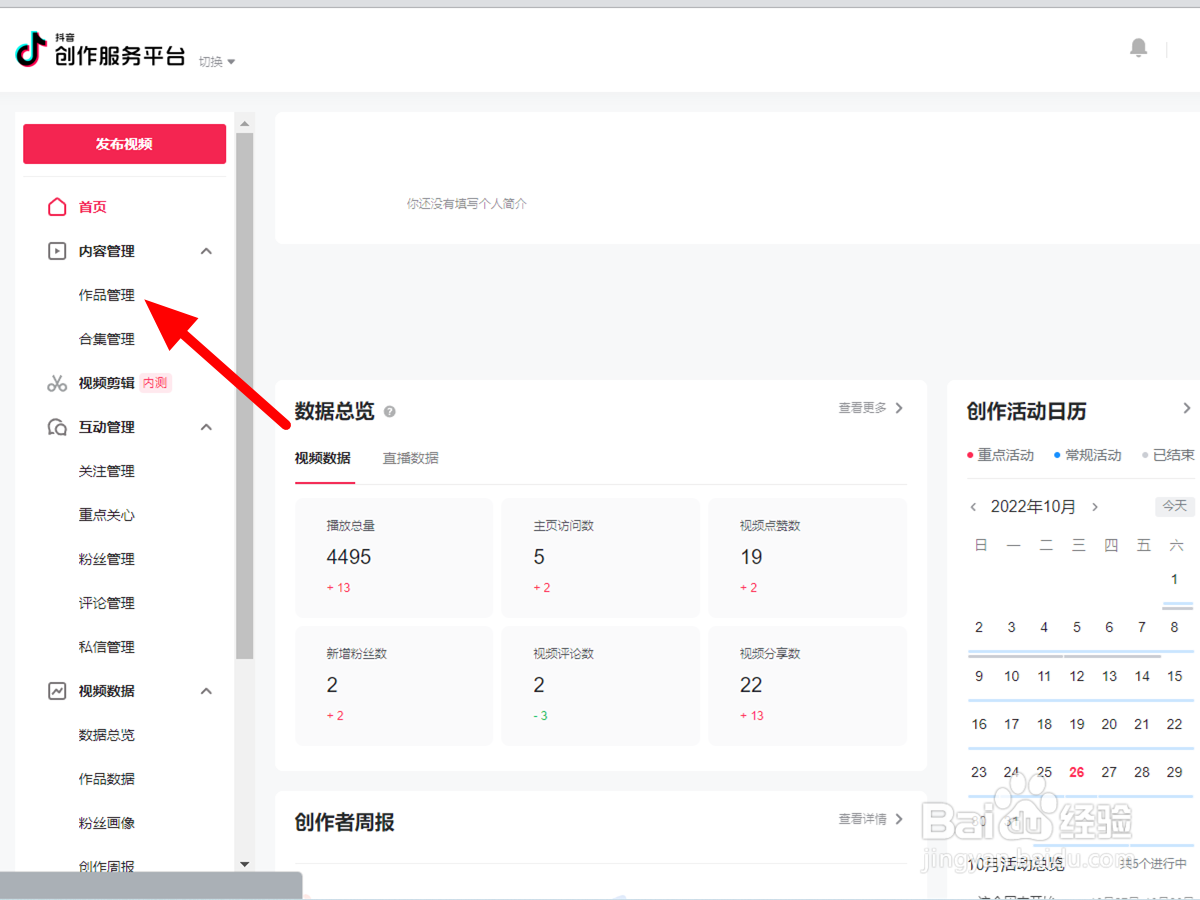Click 你还没有填写个人简介 text
Viewport: 1200px width, 900px height.
click(x=466, y=204)
